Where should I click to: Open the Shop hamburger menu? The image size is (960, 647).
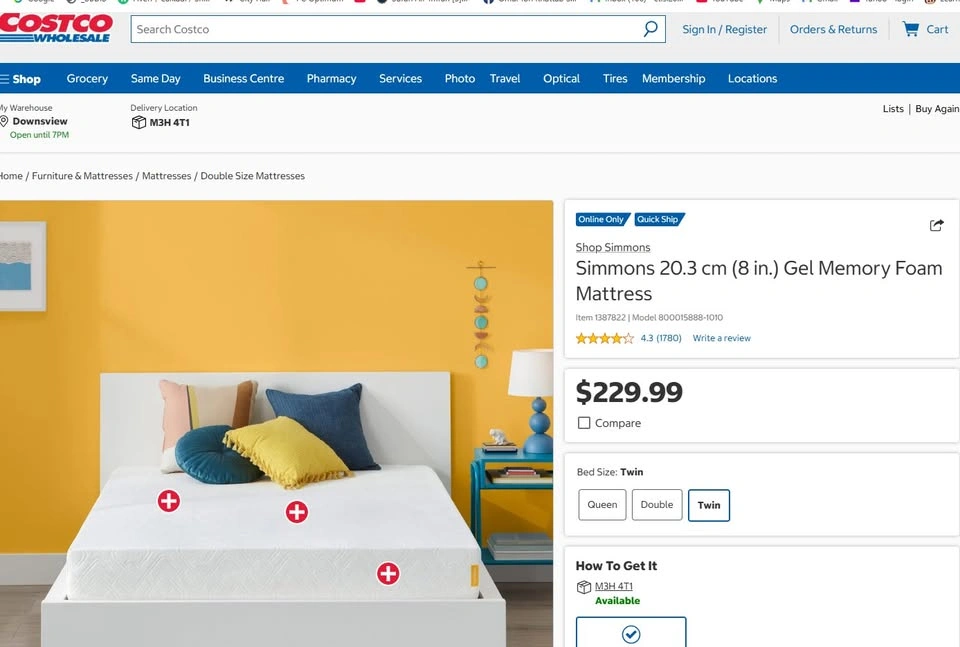[20, 79]
